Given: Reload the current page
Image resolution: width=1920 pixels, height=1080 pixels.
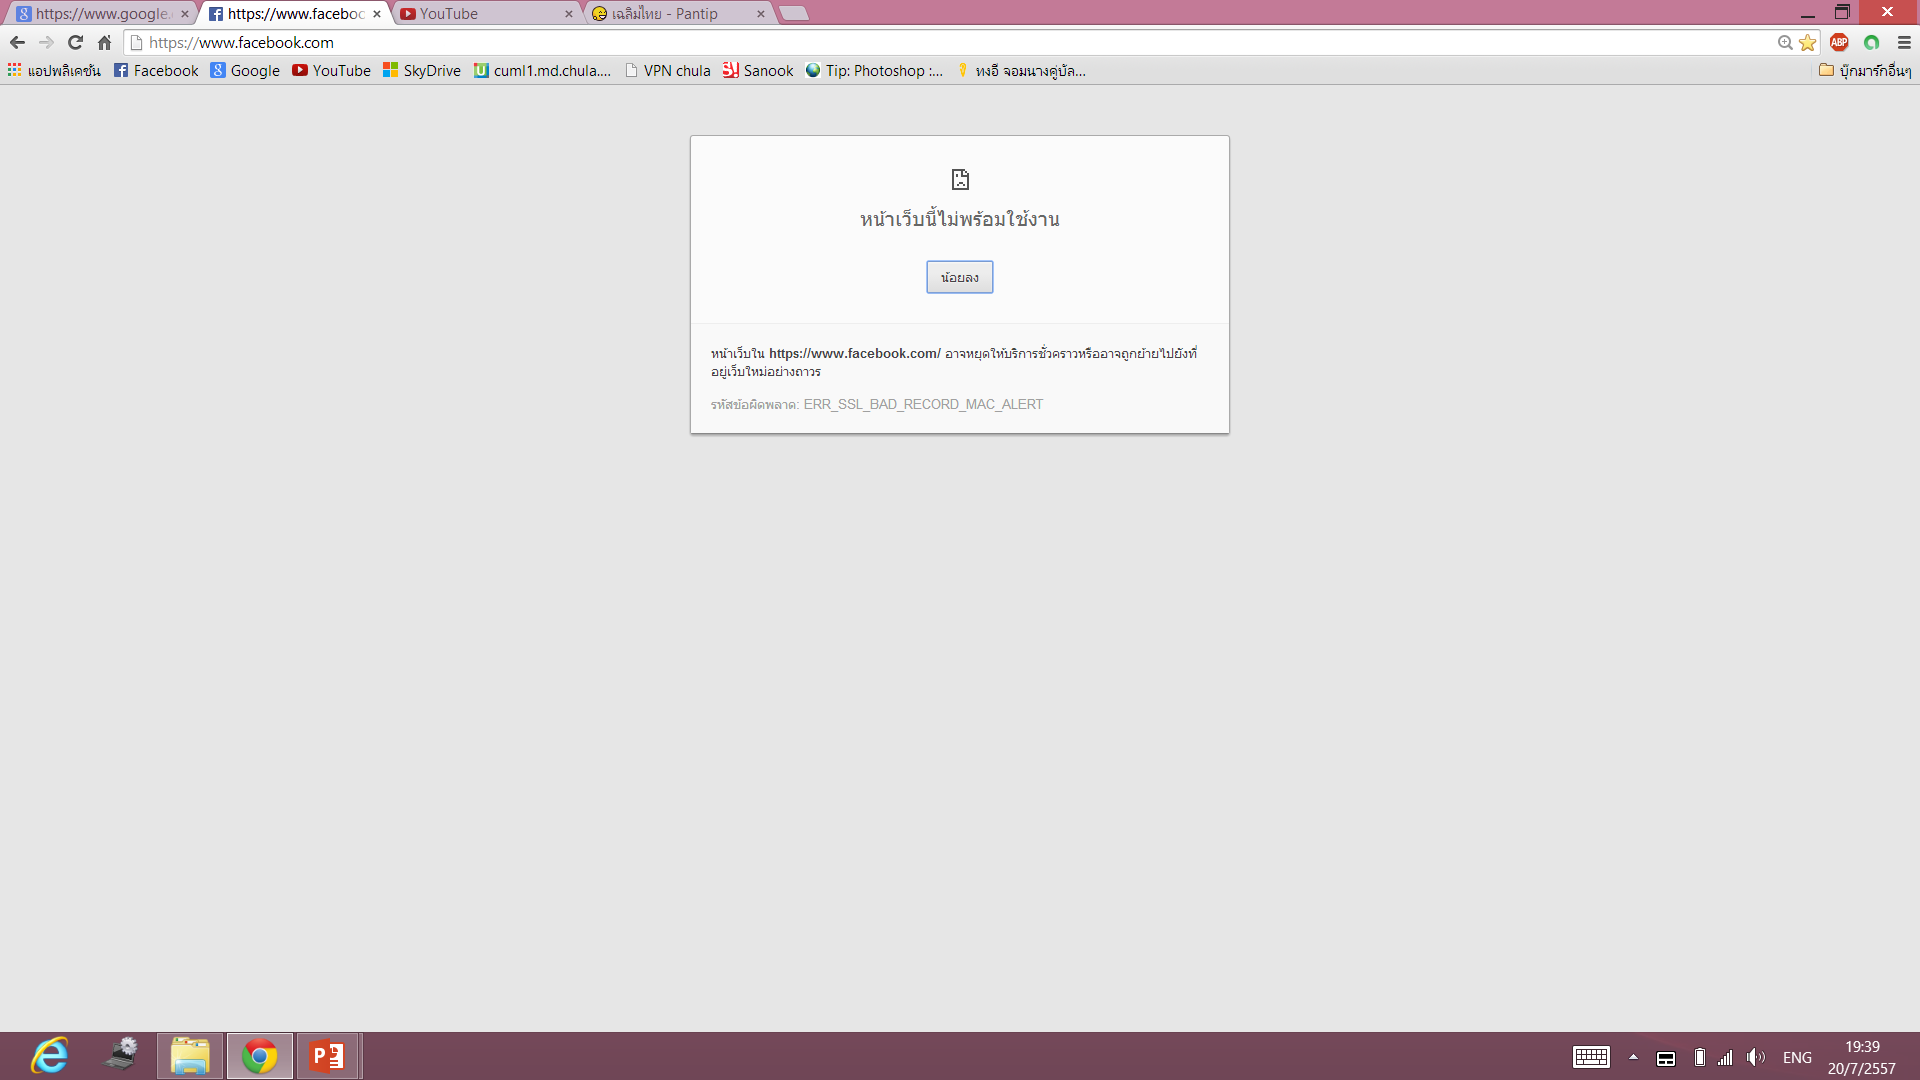Looking at the screenshot, I should [x=75, y=42].
